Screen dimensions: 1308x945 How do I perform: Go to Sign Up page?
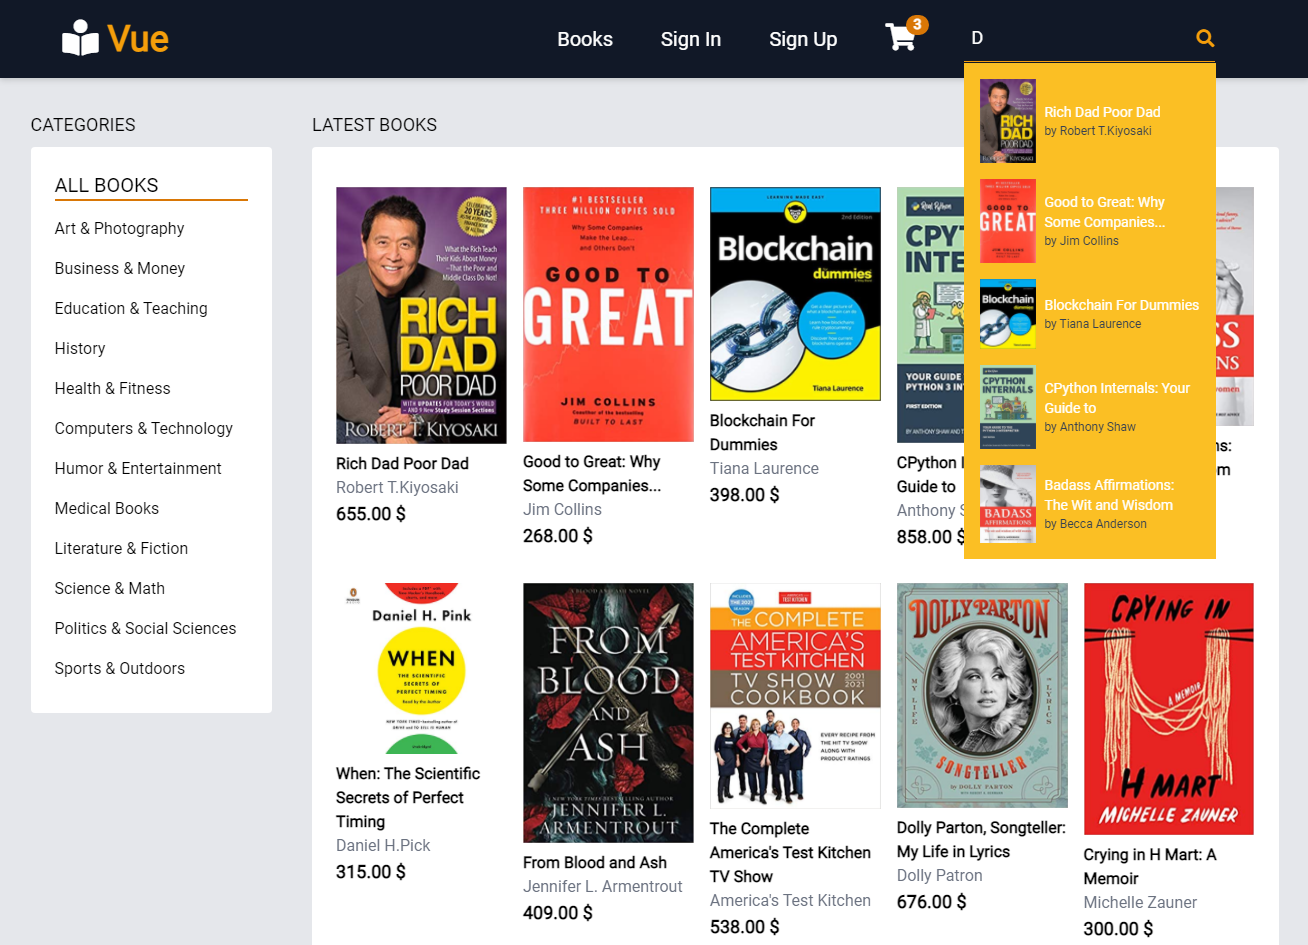coord(803,39)
